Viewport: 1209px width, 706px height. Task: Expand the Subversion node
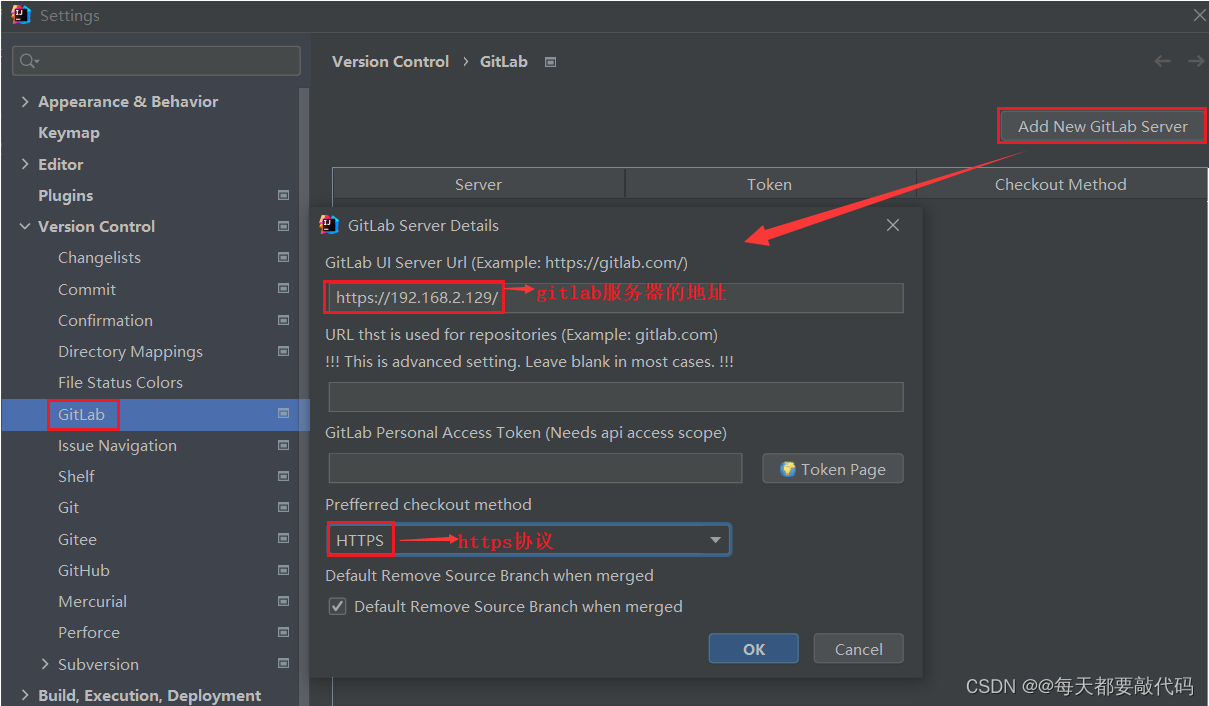tap(45, 664)
